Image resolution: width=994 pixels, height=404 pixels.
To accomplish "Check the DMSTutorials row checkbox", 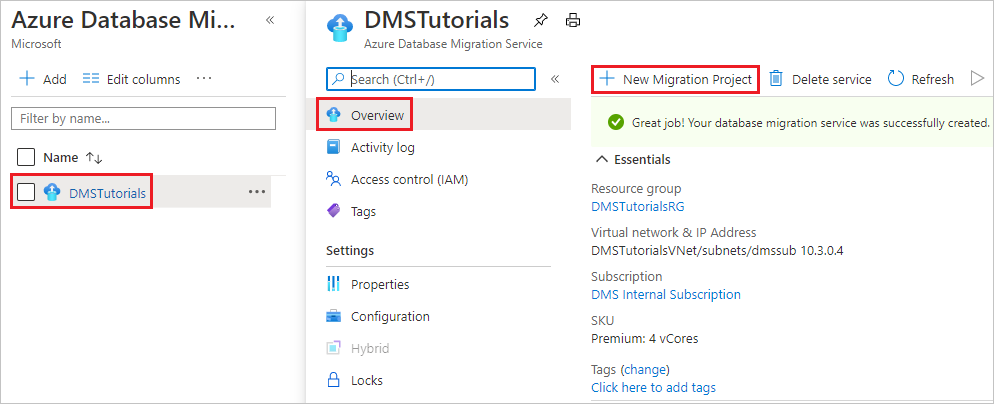I will 26,192.
